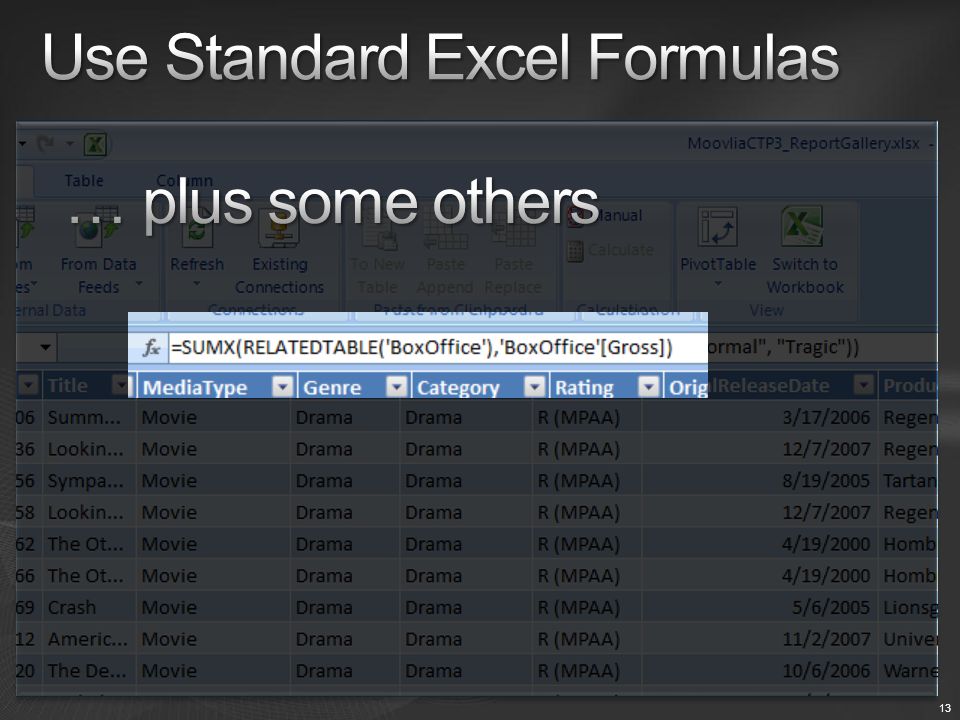Click the Unive producer cell
The width and height of the screenshot is (960, 720).
click(909, 639)
